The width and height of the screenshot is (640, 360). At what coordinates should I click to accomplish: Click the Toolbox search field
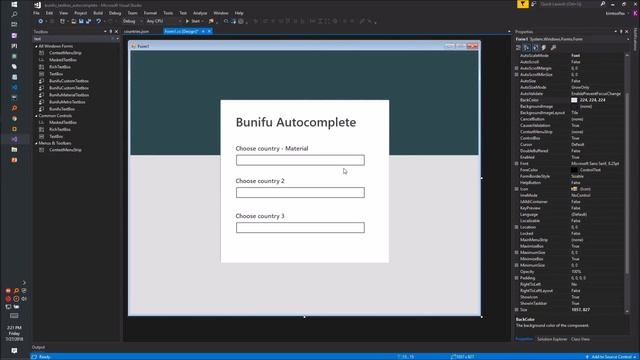pos(73,39)
